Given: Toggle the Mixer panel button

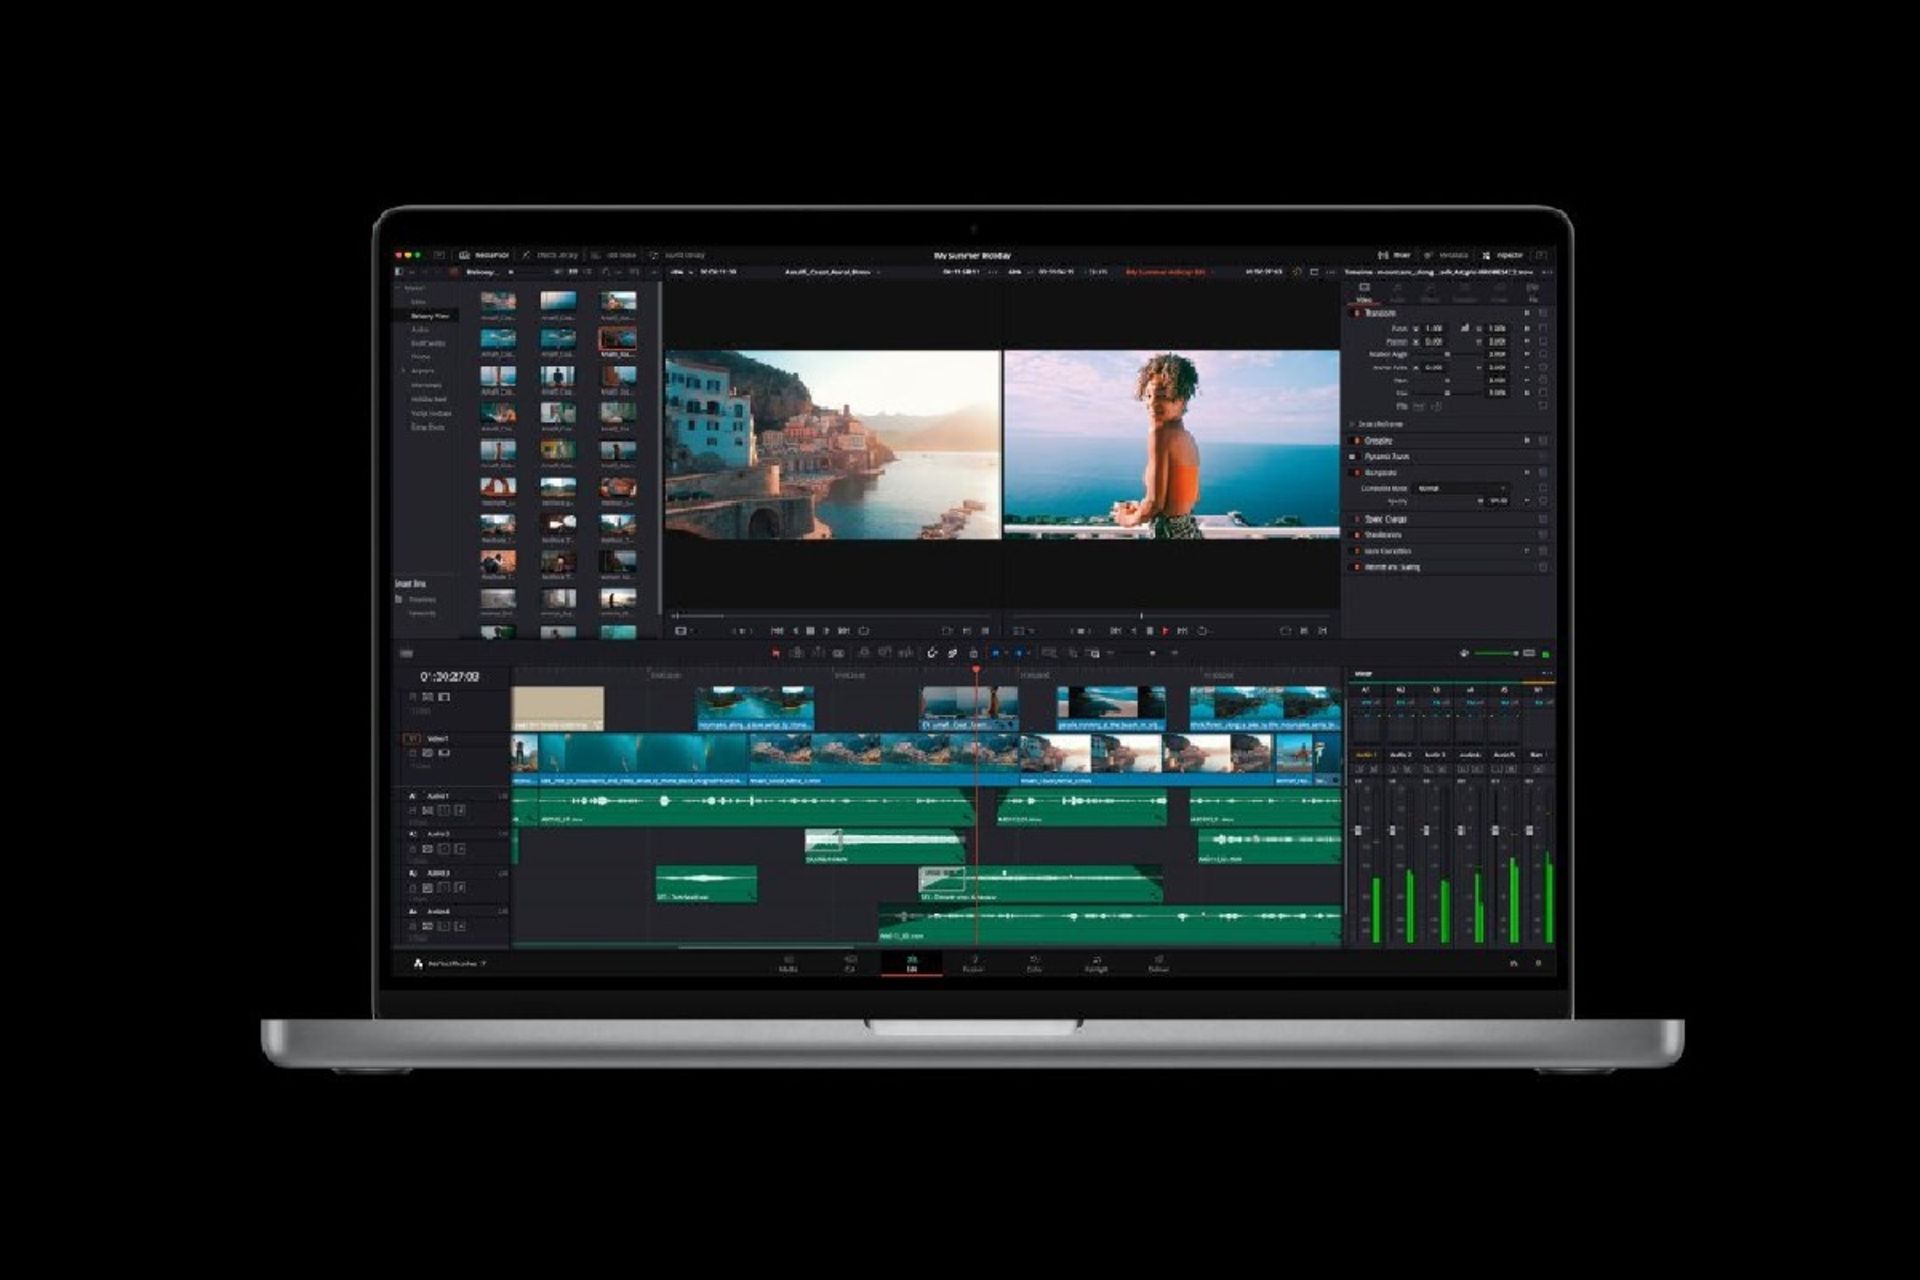Looking at the screenshot, I should pos(1394,255).
